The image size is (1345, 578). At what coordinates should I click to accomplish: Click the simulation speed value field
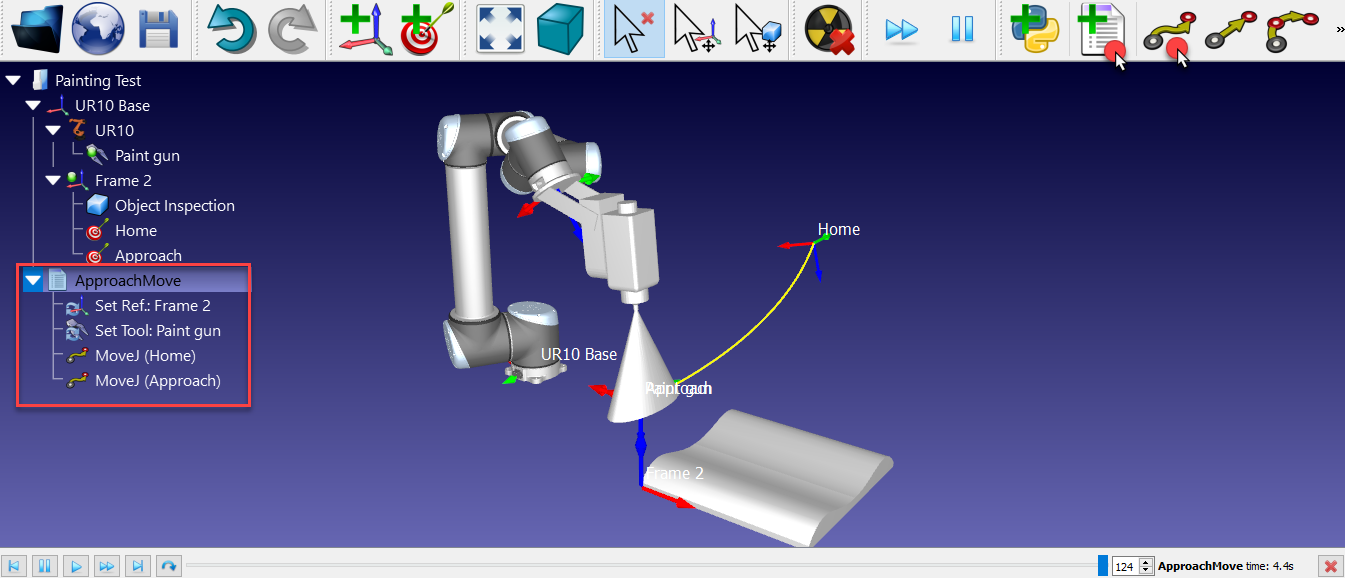click(x=1125, y=567)
